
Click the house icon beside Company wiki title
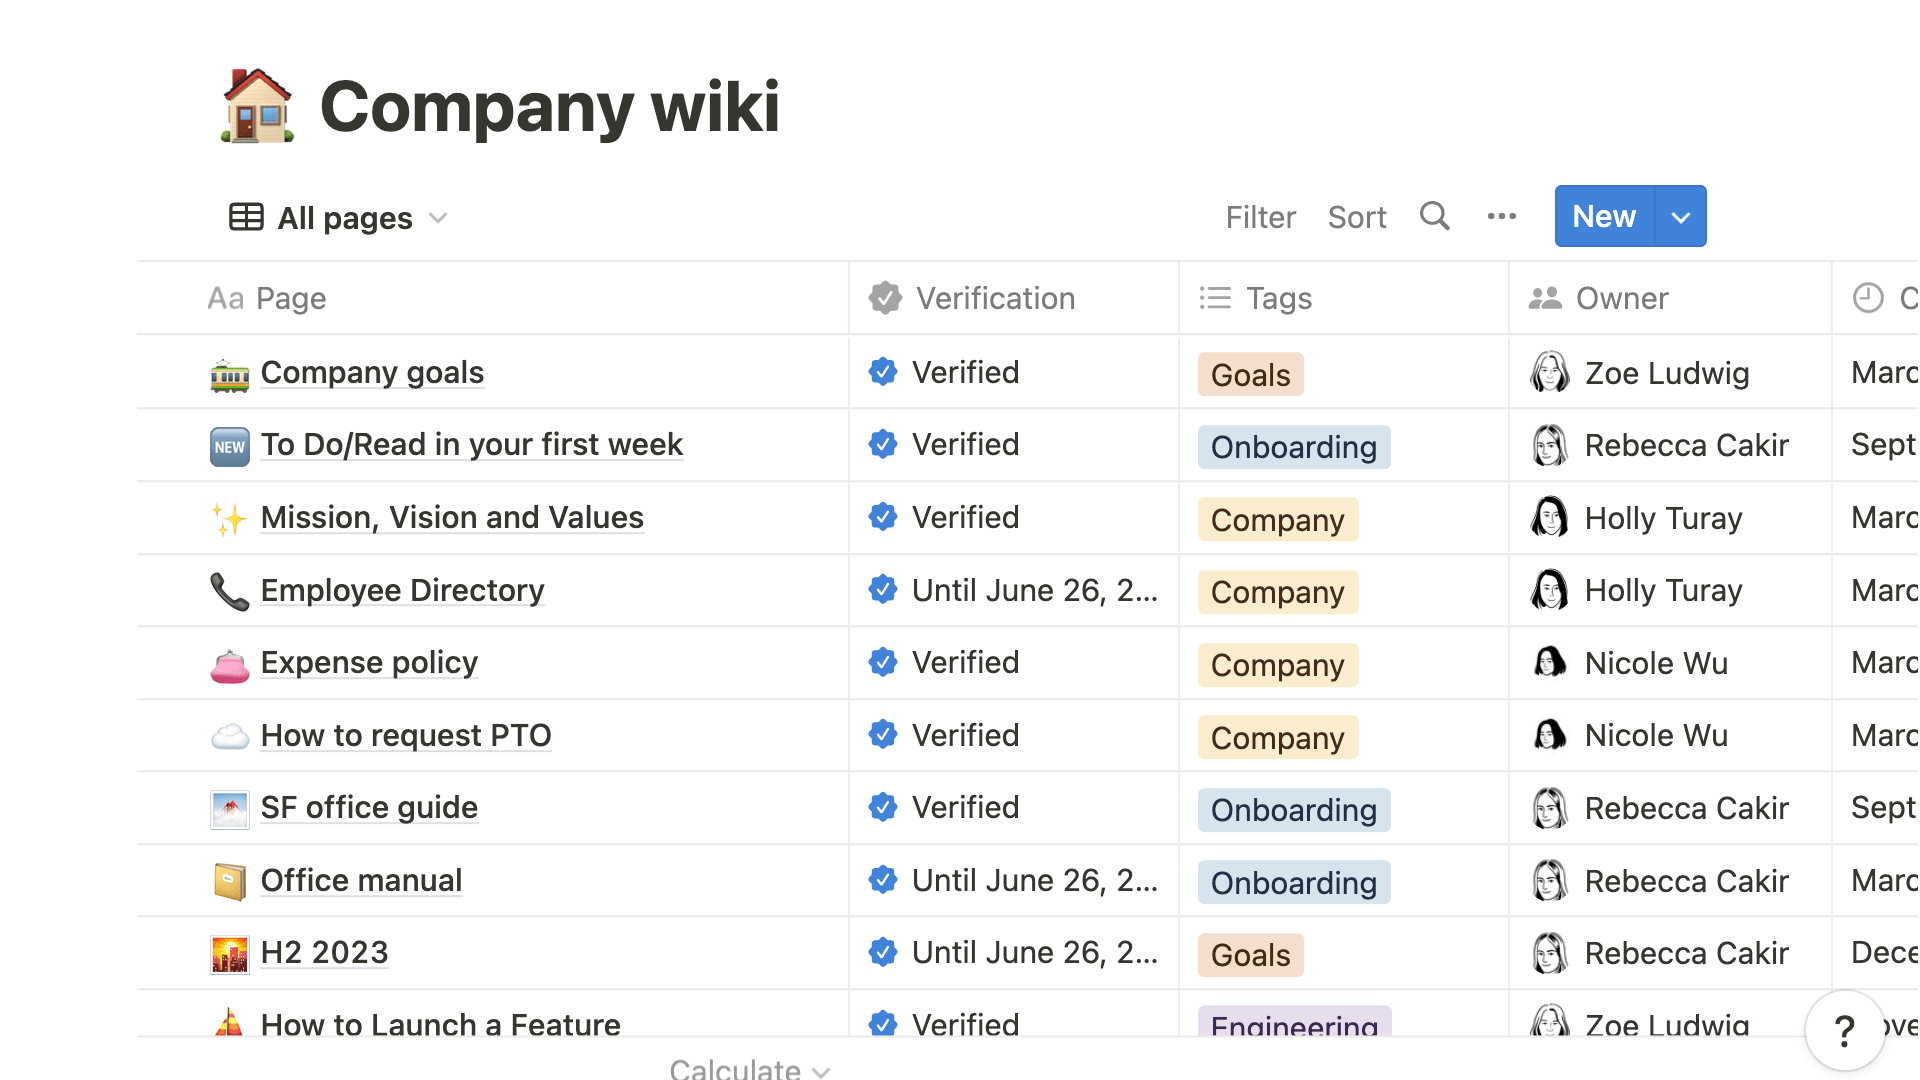click(257, 106)
